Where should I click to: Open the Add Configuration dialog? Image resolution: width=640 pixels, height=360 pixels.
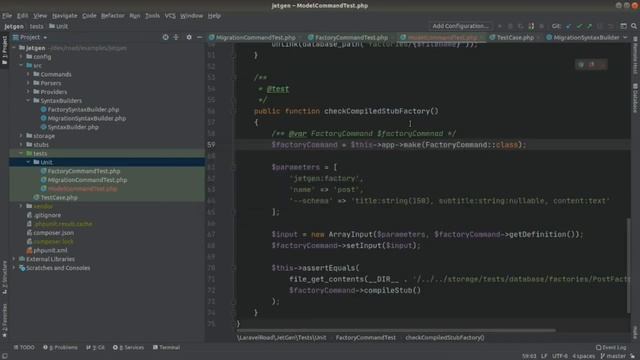click(460, 26)
